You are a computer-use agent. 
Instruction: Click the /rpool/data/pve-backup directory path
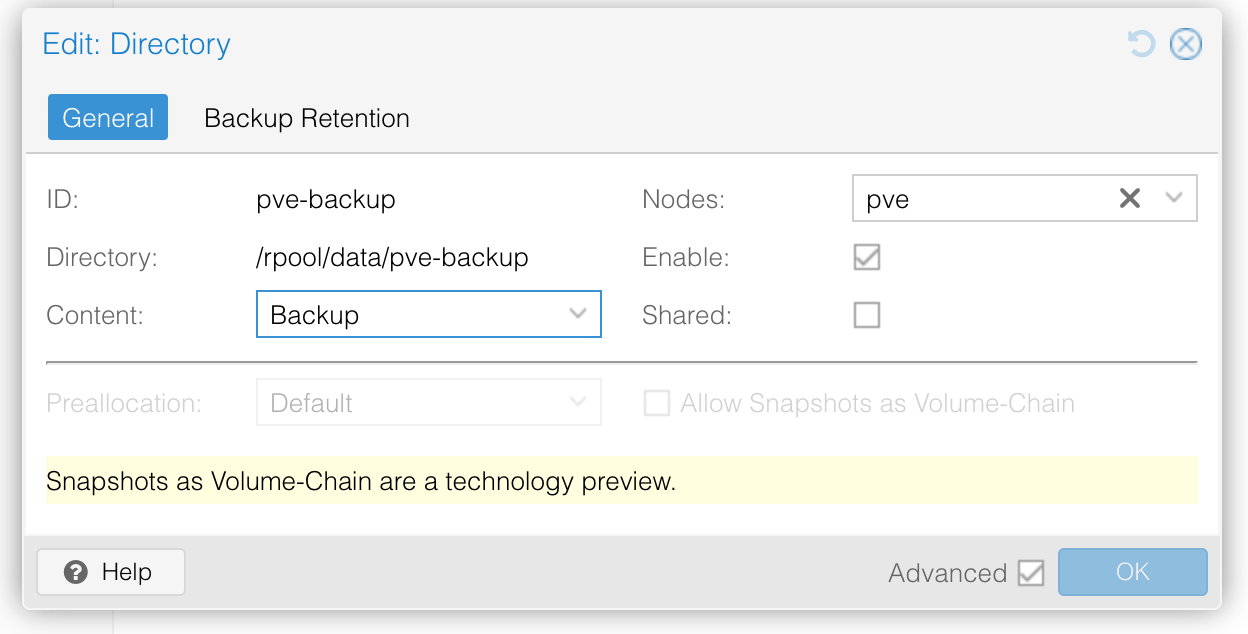392,257
